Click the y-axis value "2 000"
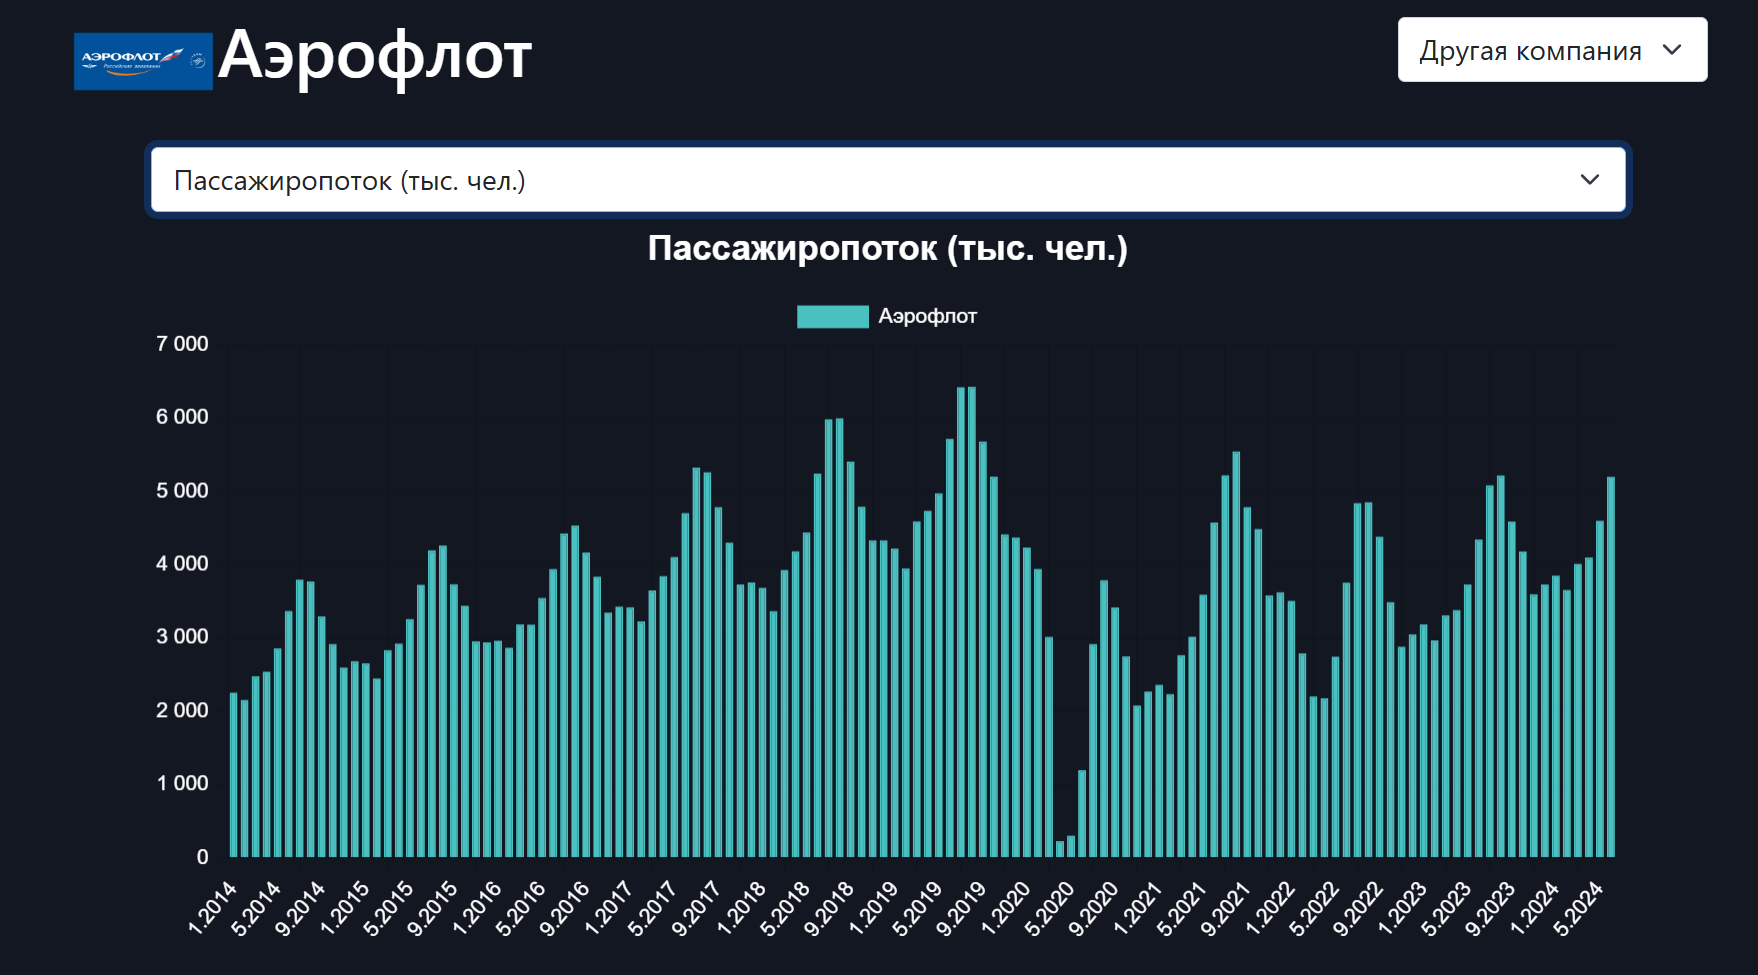This screenshot has width=1758, height=975. [x=182, y=711]
